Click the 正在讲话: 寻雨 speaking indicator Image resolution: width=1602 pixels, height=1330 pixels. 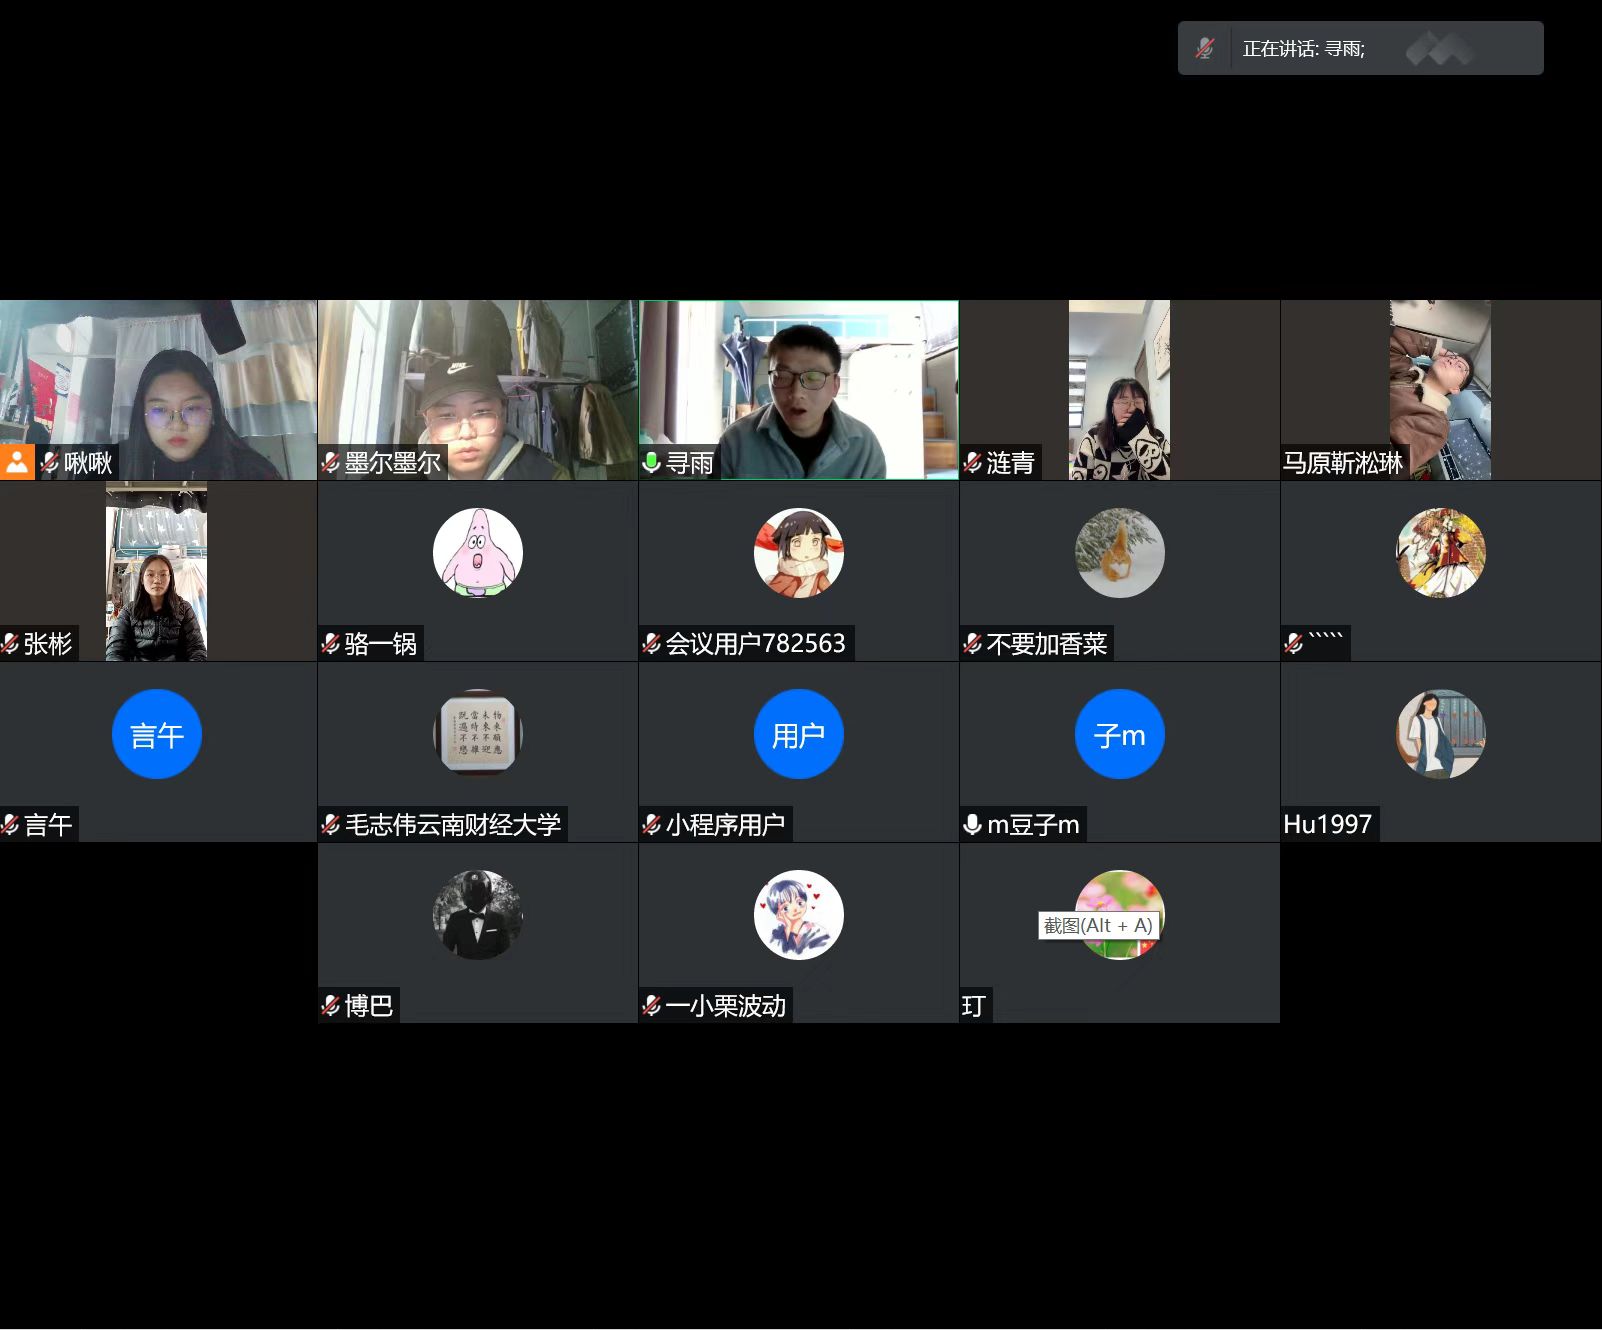[1303, 48]
